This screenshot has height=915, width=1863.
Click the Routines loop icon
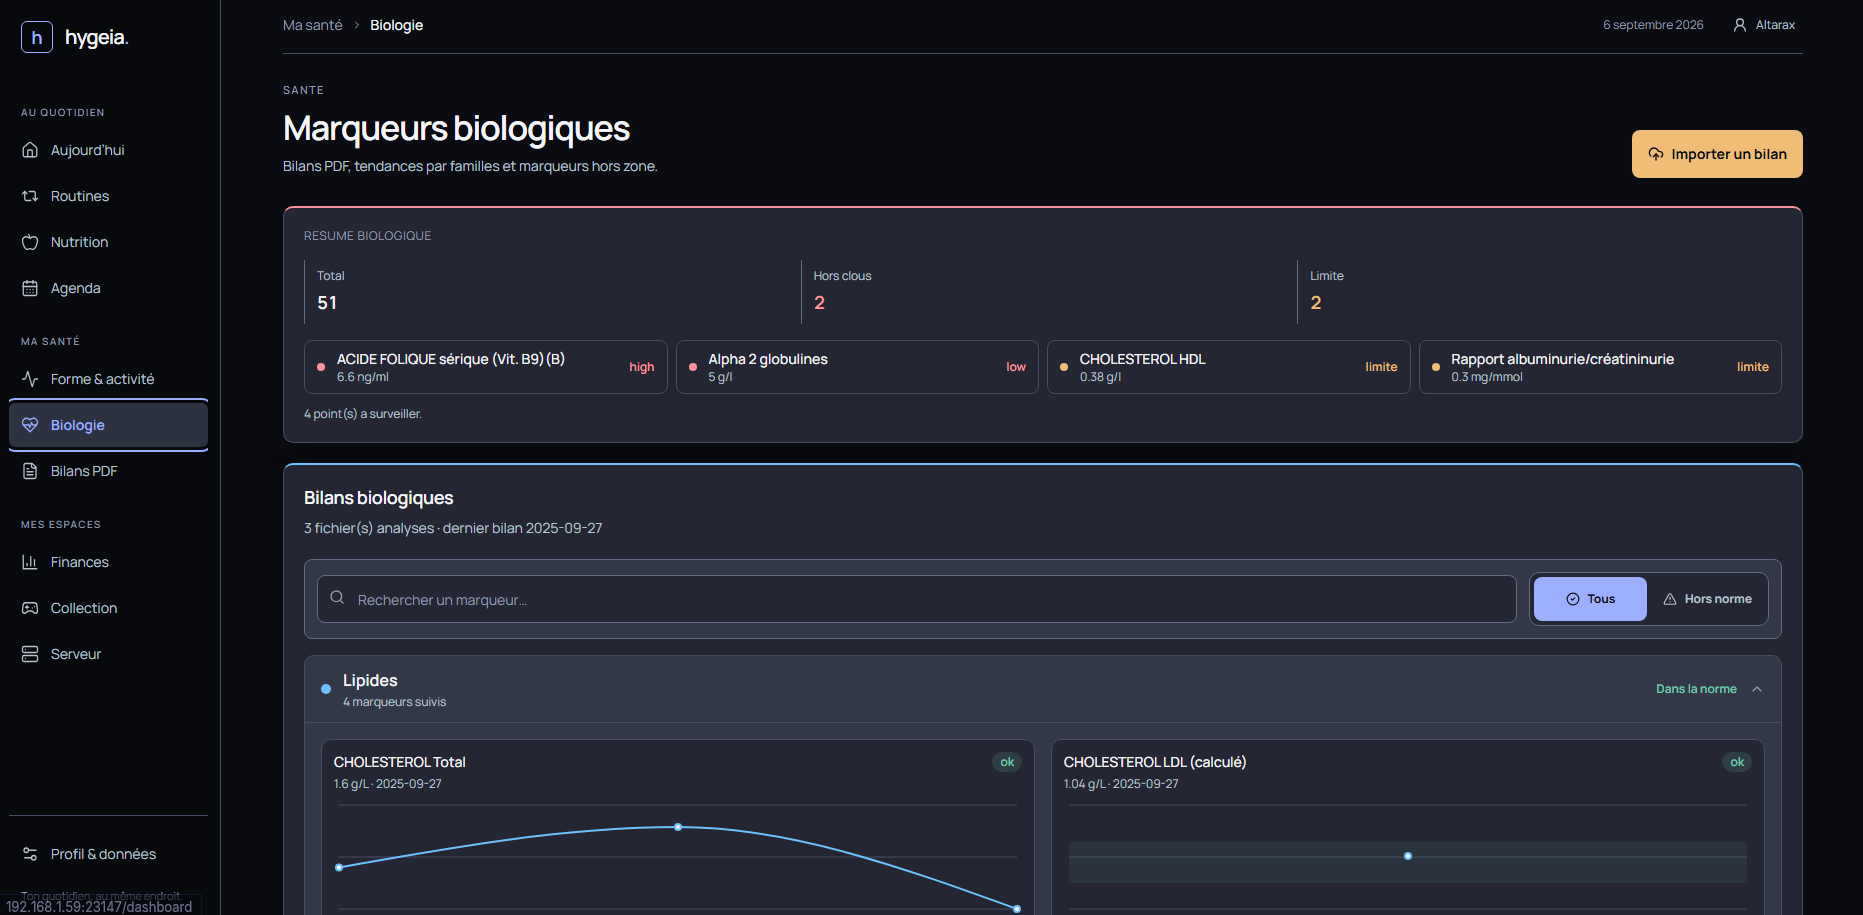[x=30, y=196]
